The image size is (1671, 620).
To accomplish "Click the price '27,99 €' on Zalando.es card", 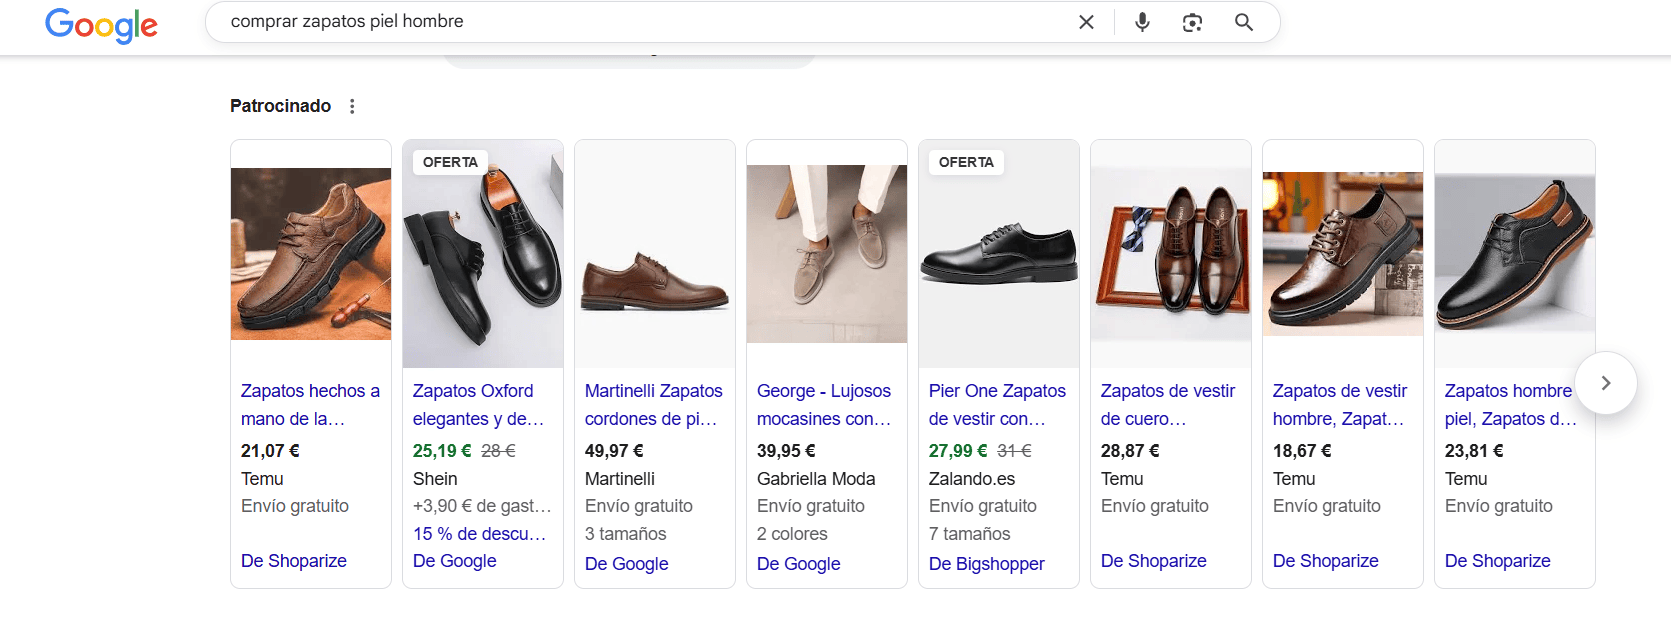I will pyautogui.click(x=958, y=451).
